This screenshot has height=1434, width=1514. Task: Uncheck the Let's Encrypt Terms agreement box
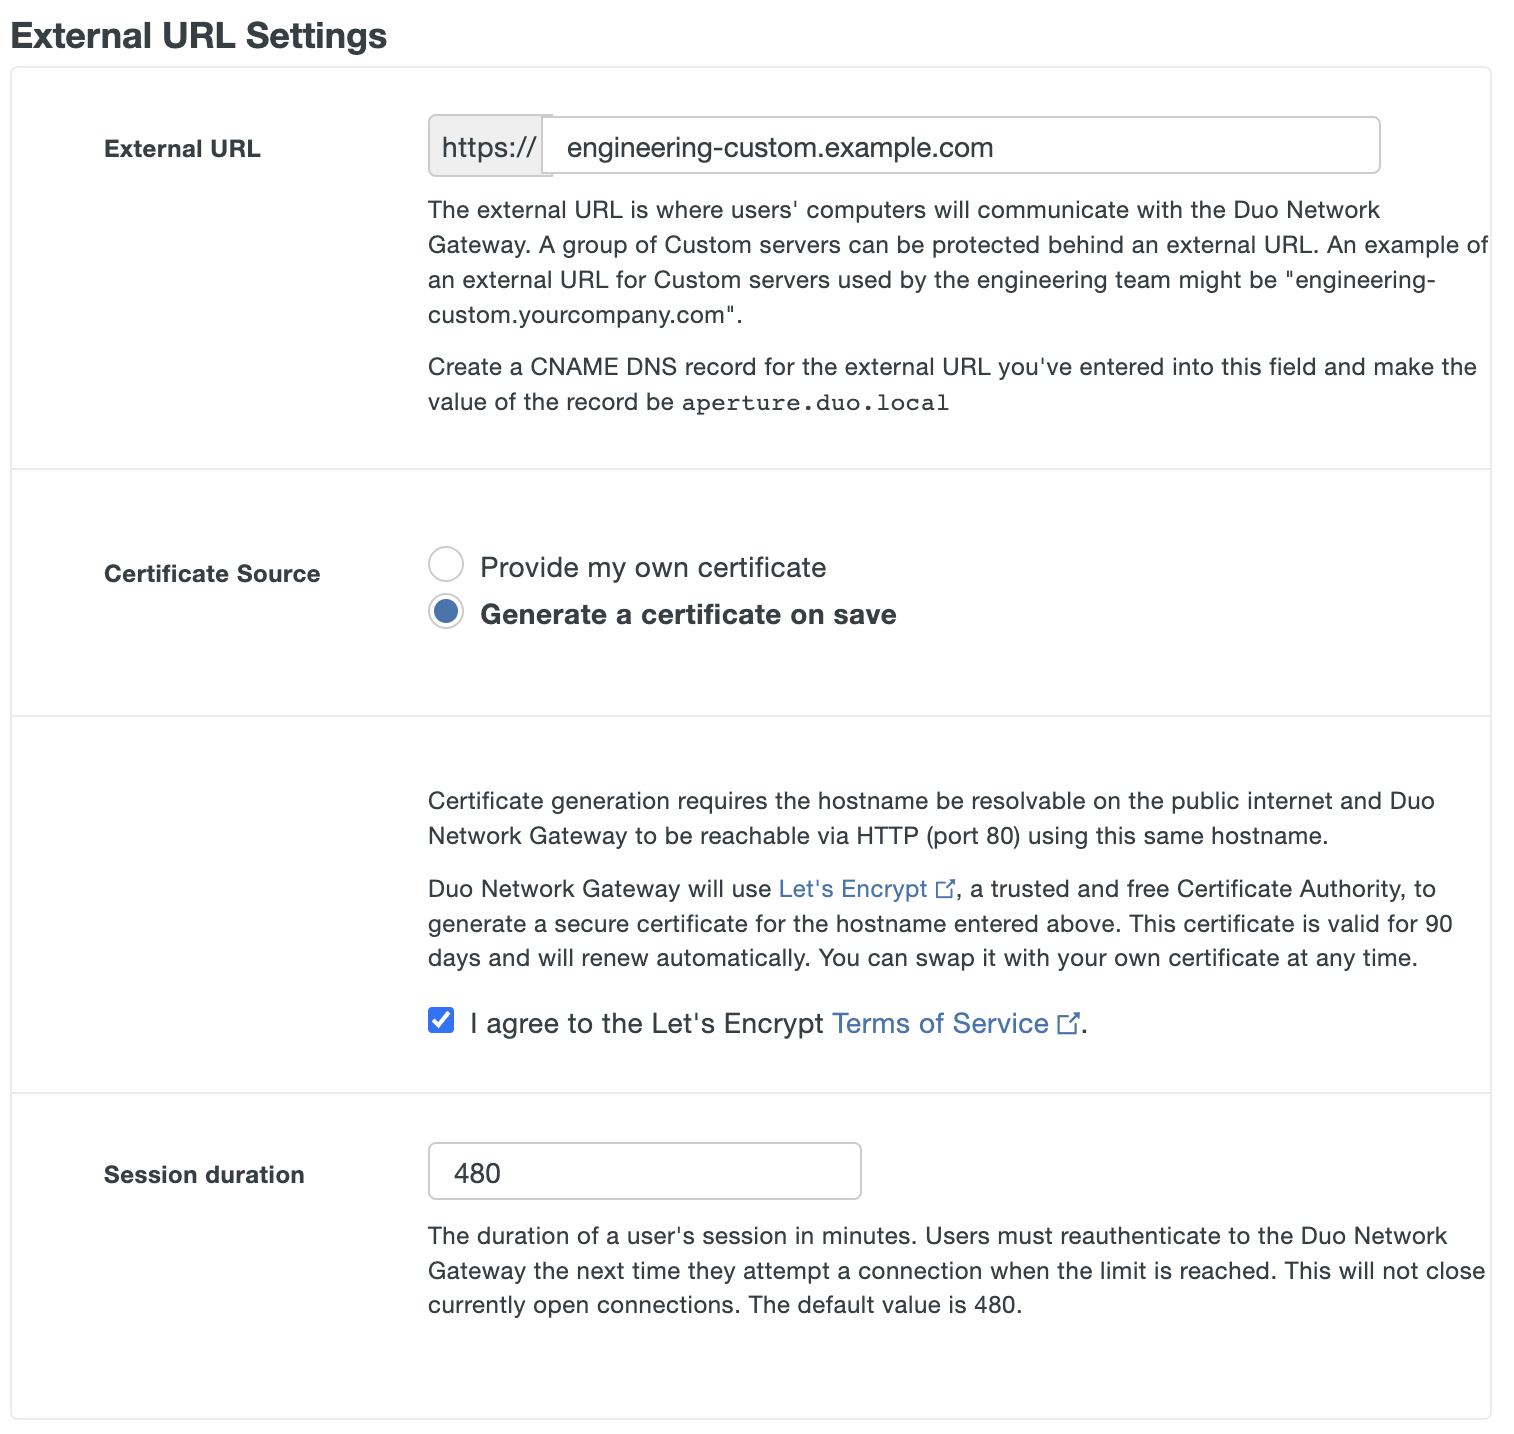(x=440, y=1021)
